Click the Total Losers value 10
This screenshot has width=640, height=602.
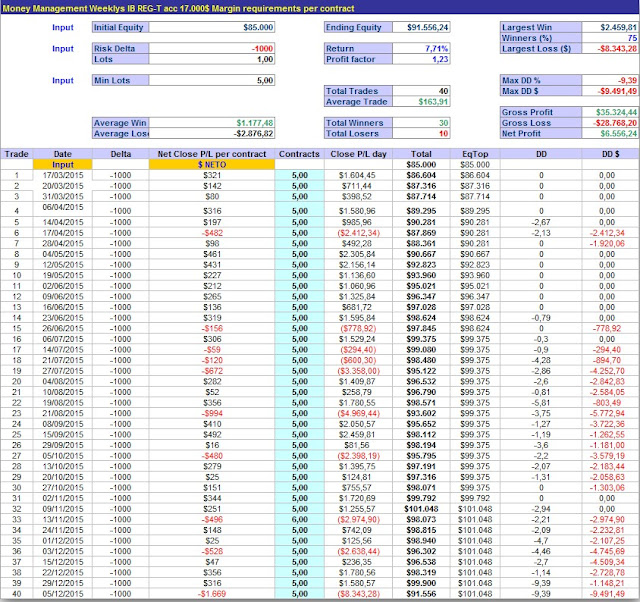click(x=421, y=133)
